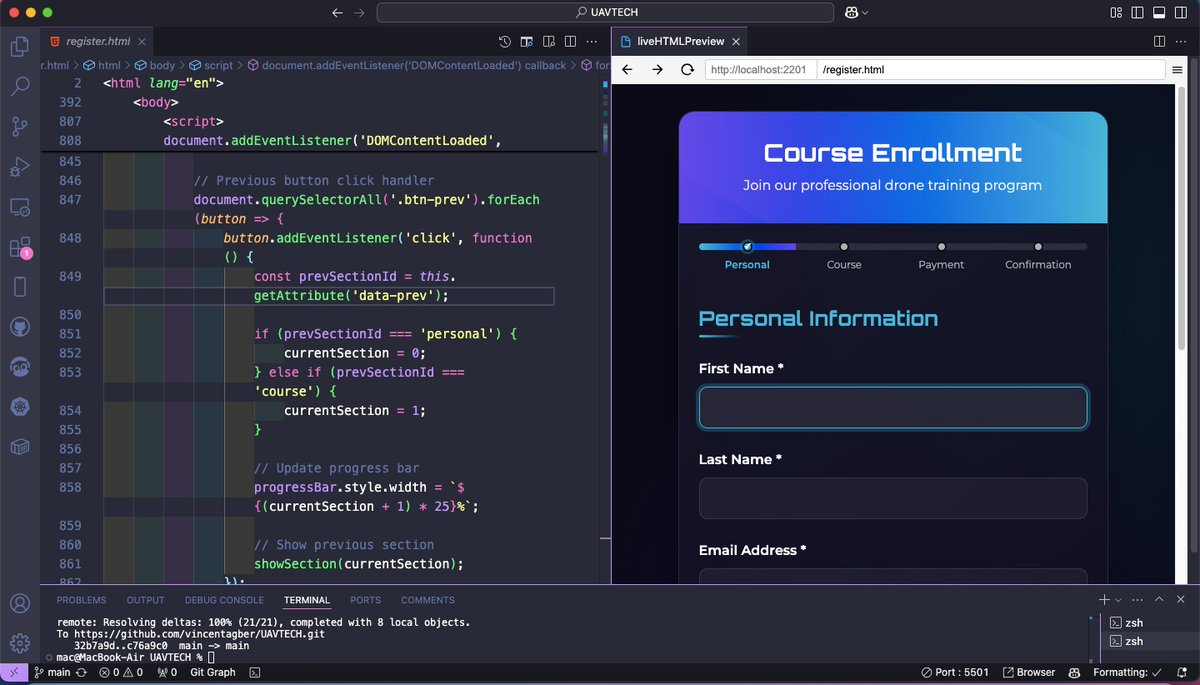
Task: Open customize layout button
Action: 1115,12
